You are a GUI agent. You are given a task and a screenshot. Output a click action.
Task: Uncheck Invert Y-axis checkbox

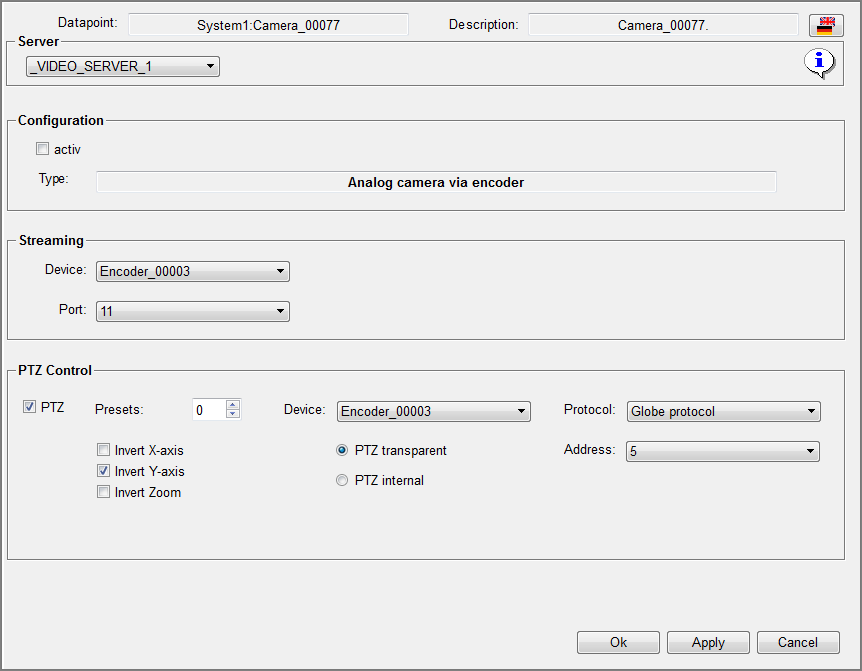(x=104, y=471)
